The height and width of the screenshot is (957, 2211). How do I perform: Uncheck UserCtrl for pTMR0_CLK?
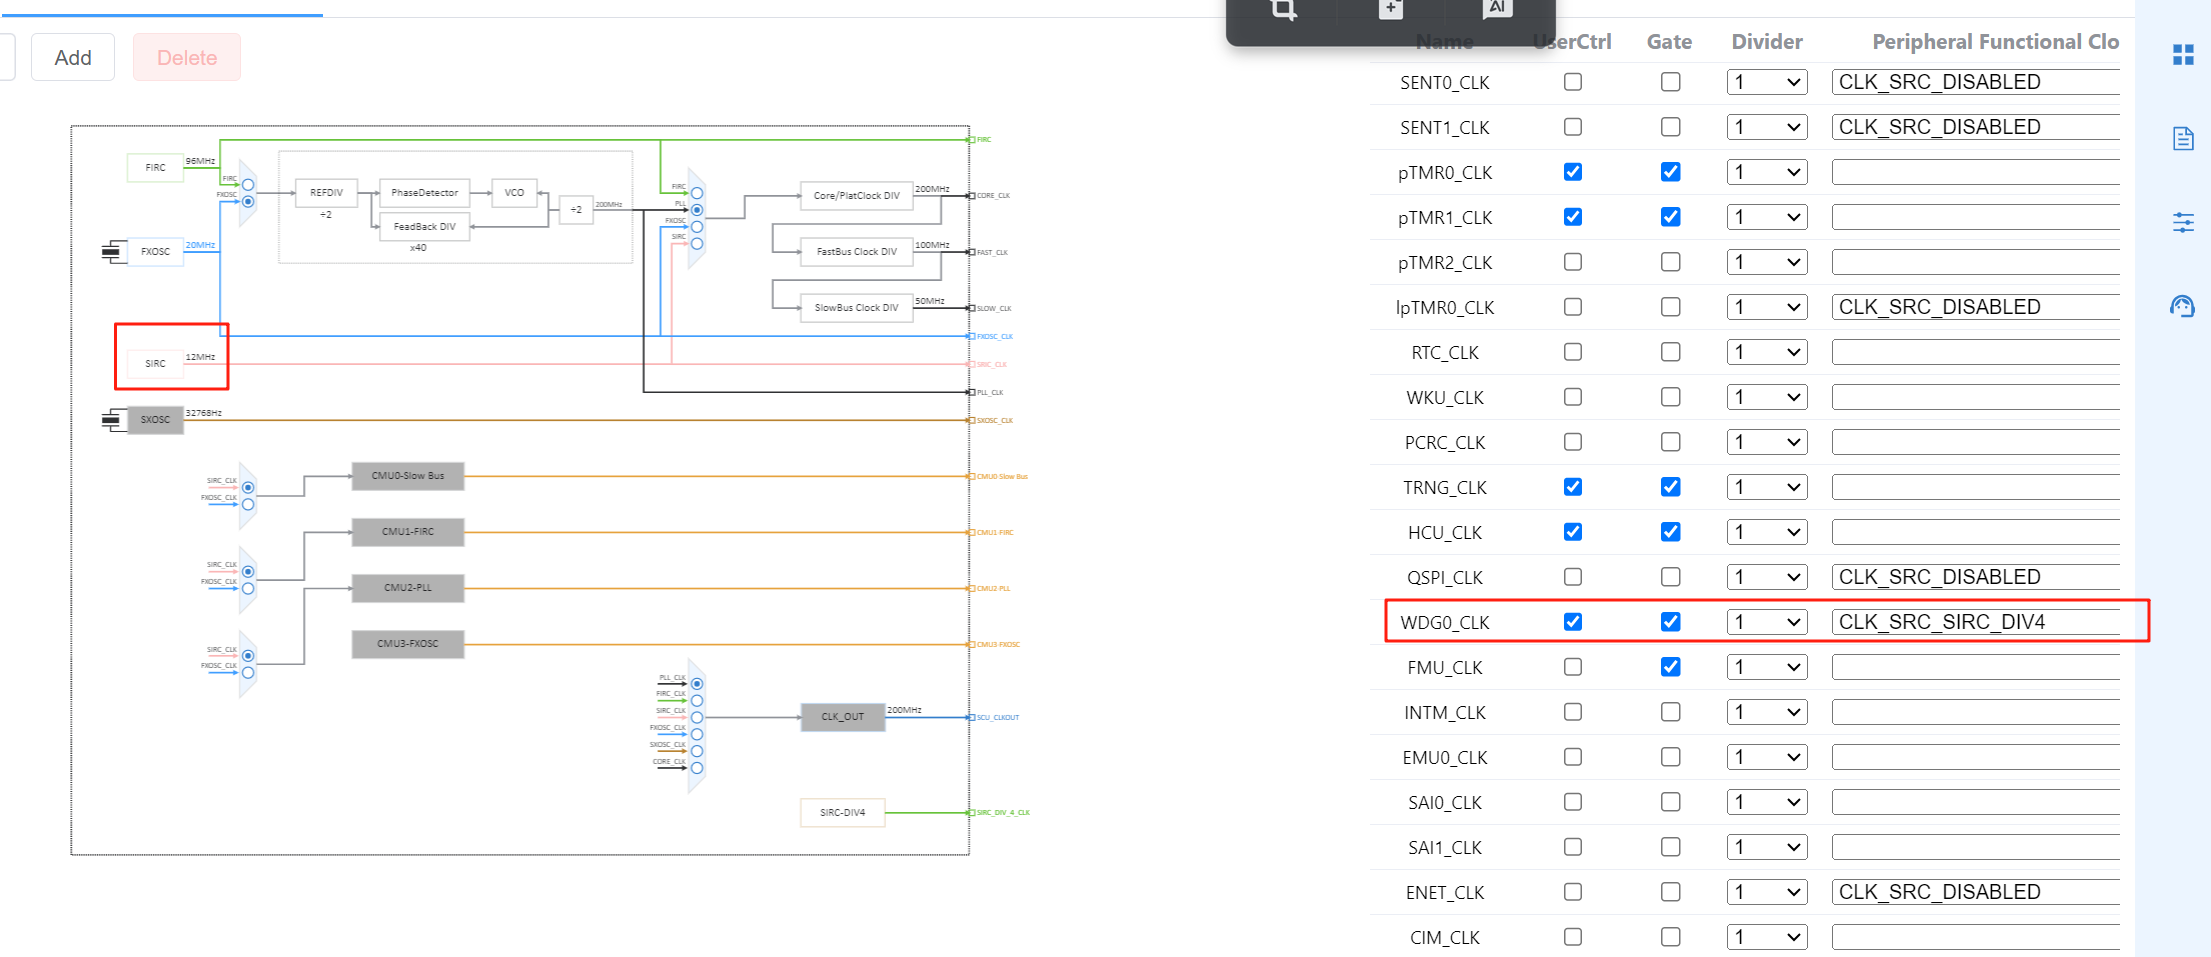(1573, 172)
